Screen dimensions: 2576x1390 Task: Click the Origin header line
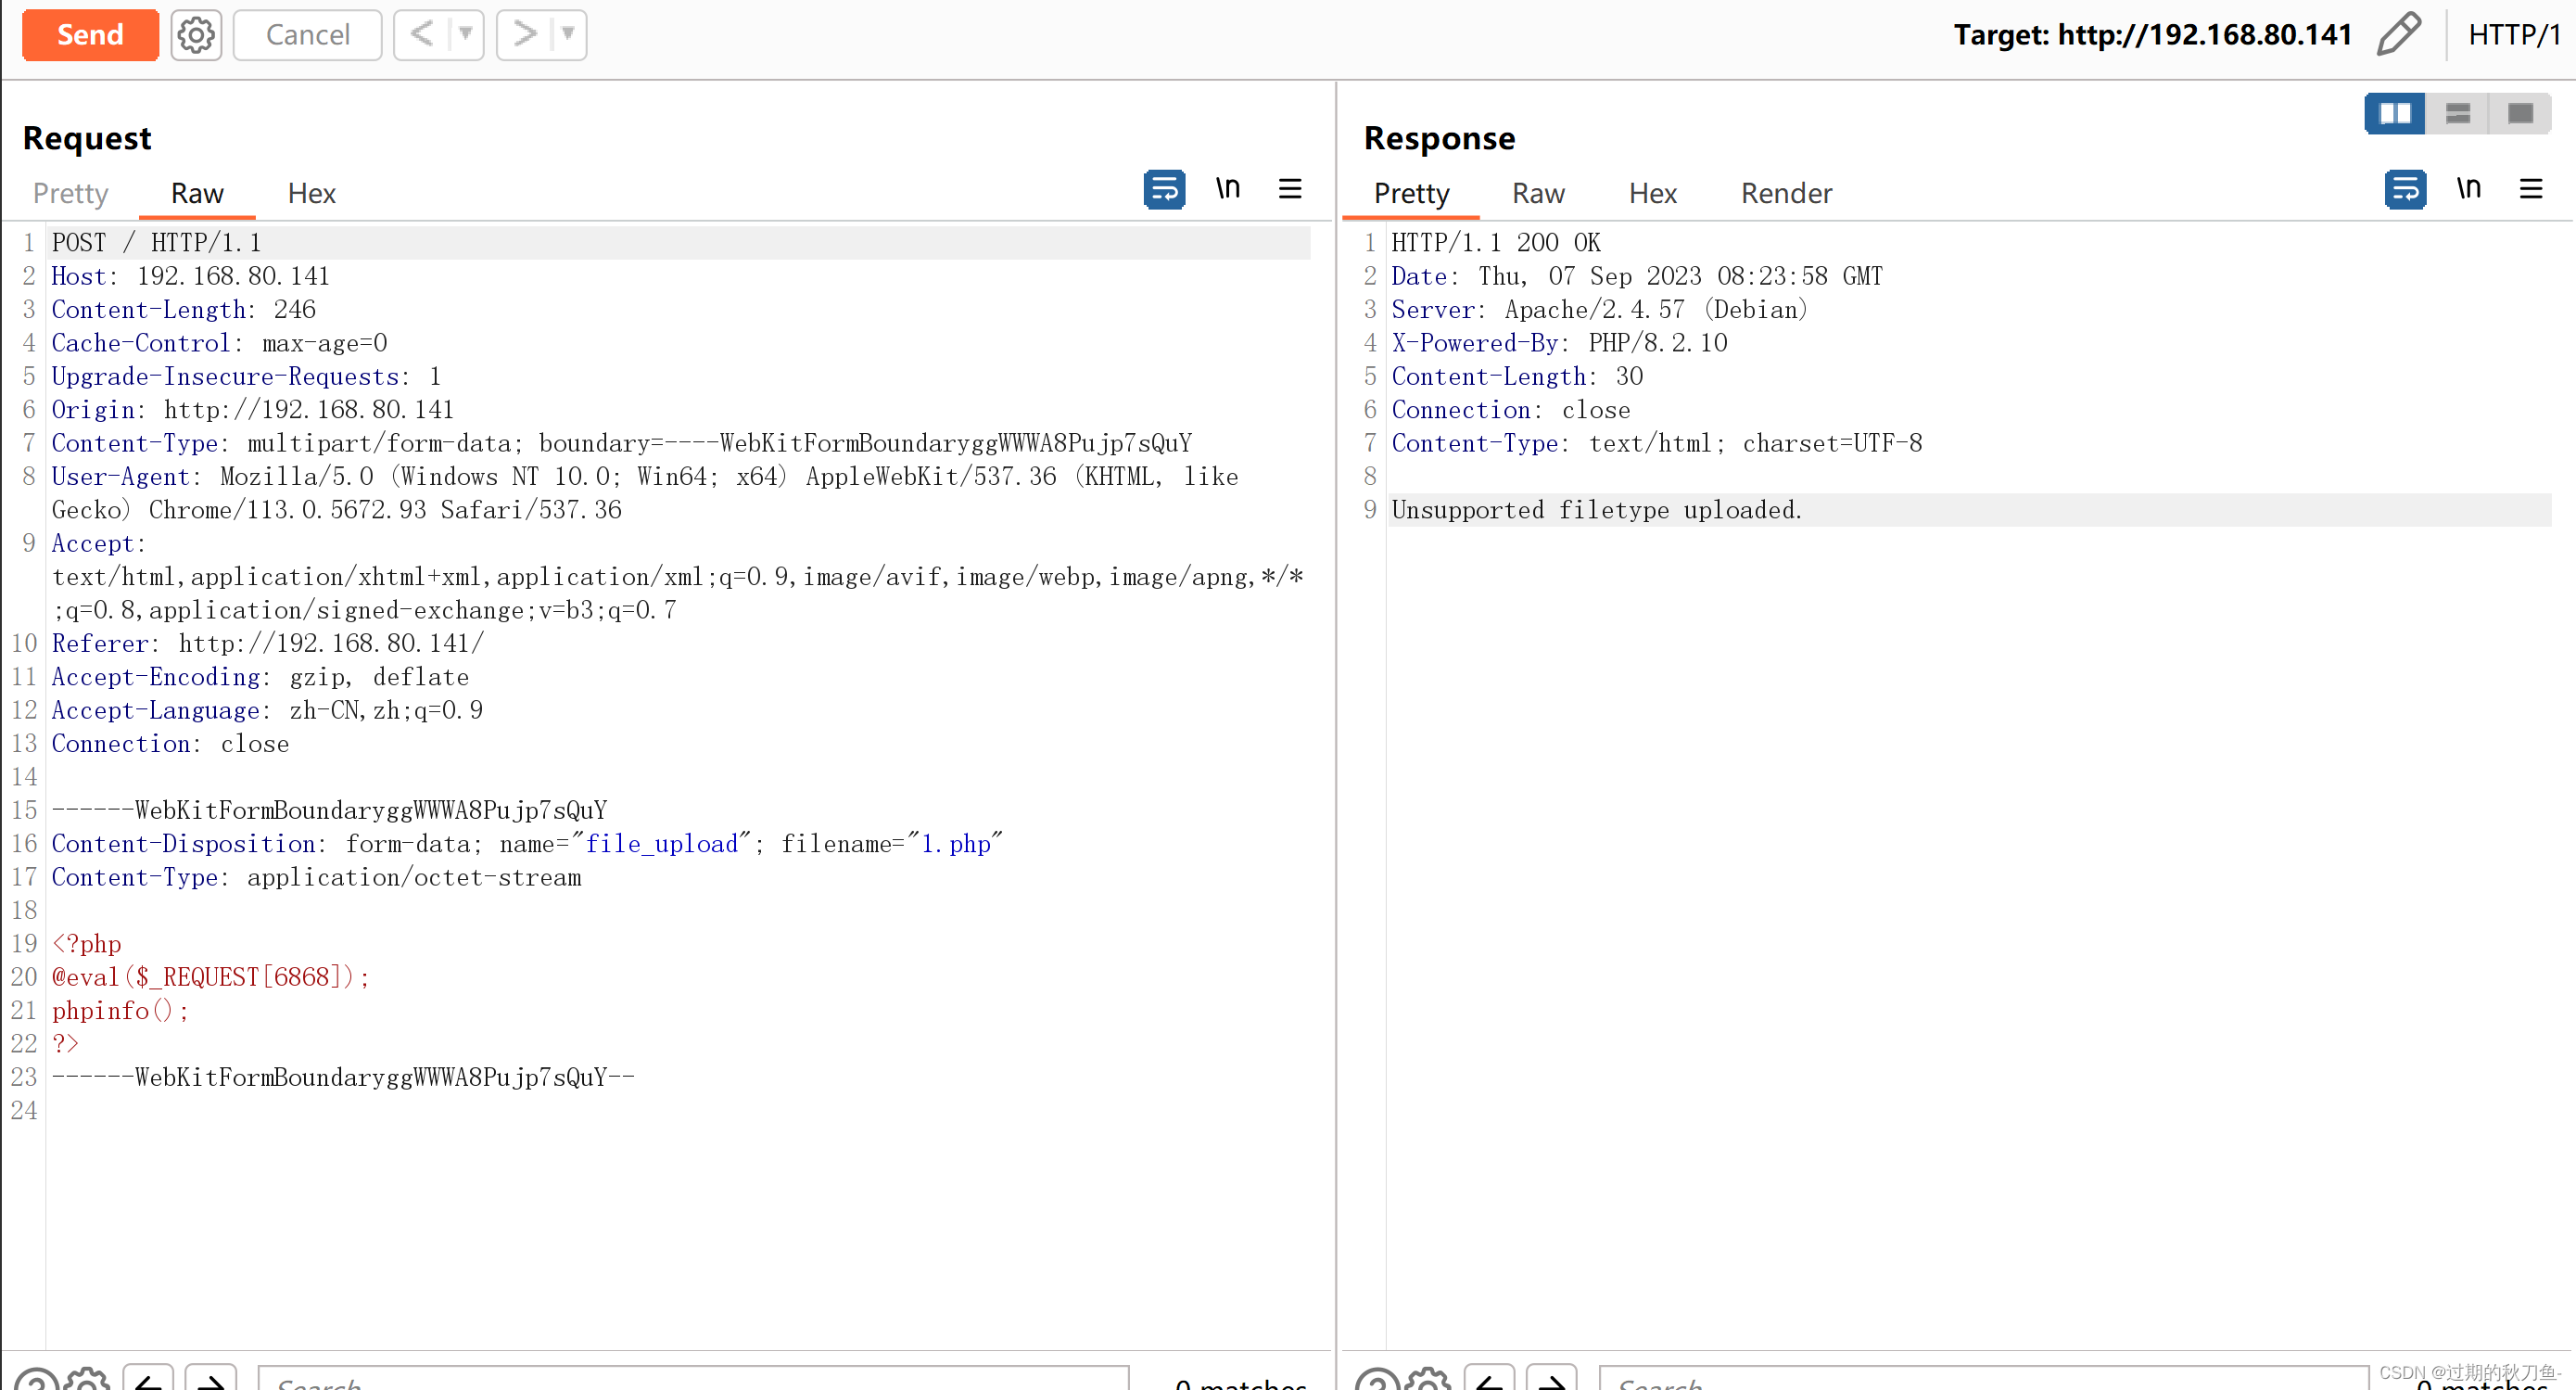point(253,410)
